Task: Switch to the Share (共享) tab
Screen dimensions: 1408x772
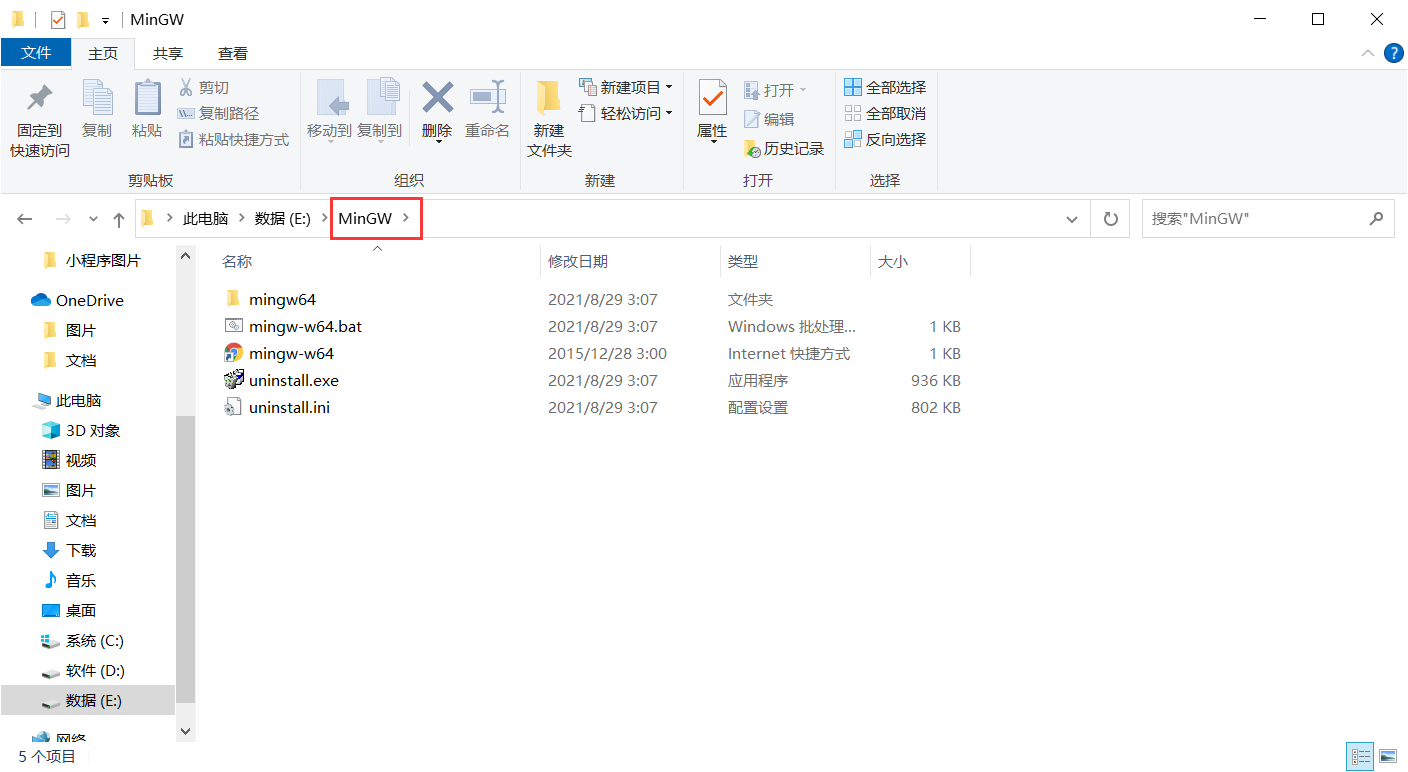Action: 168,53
